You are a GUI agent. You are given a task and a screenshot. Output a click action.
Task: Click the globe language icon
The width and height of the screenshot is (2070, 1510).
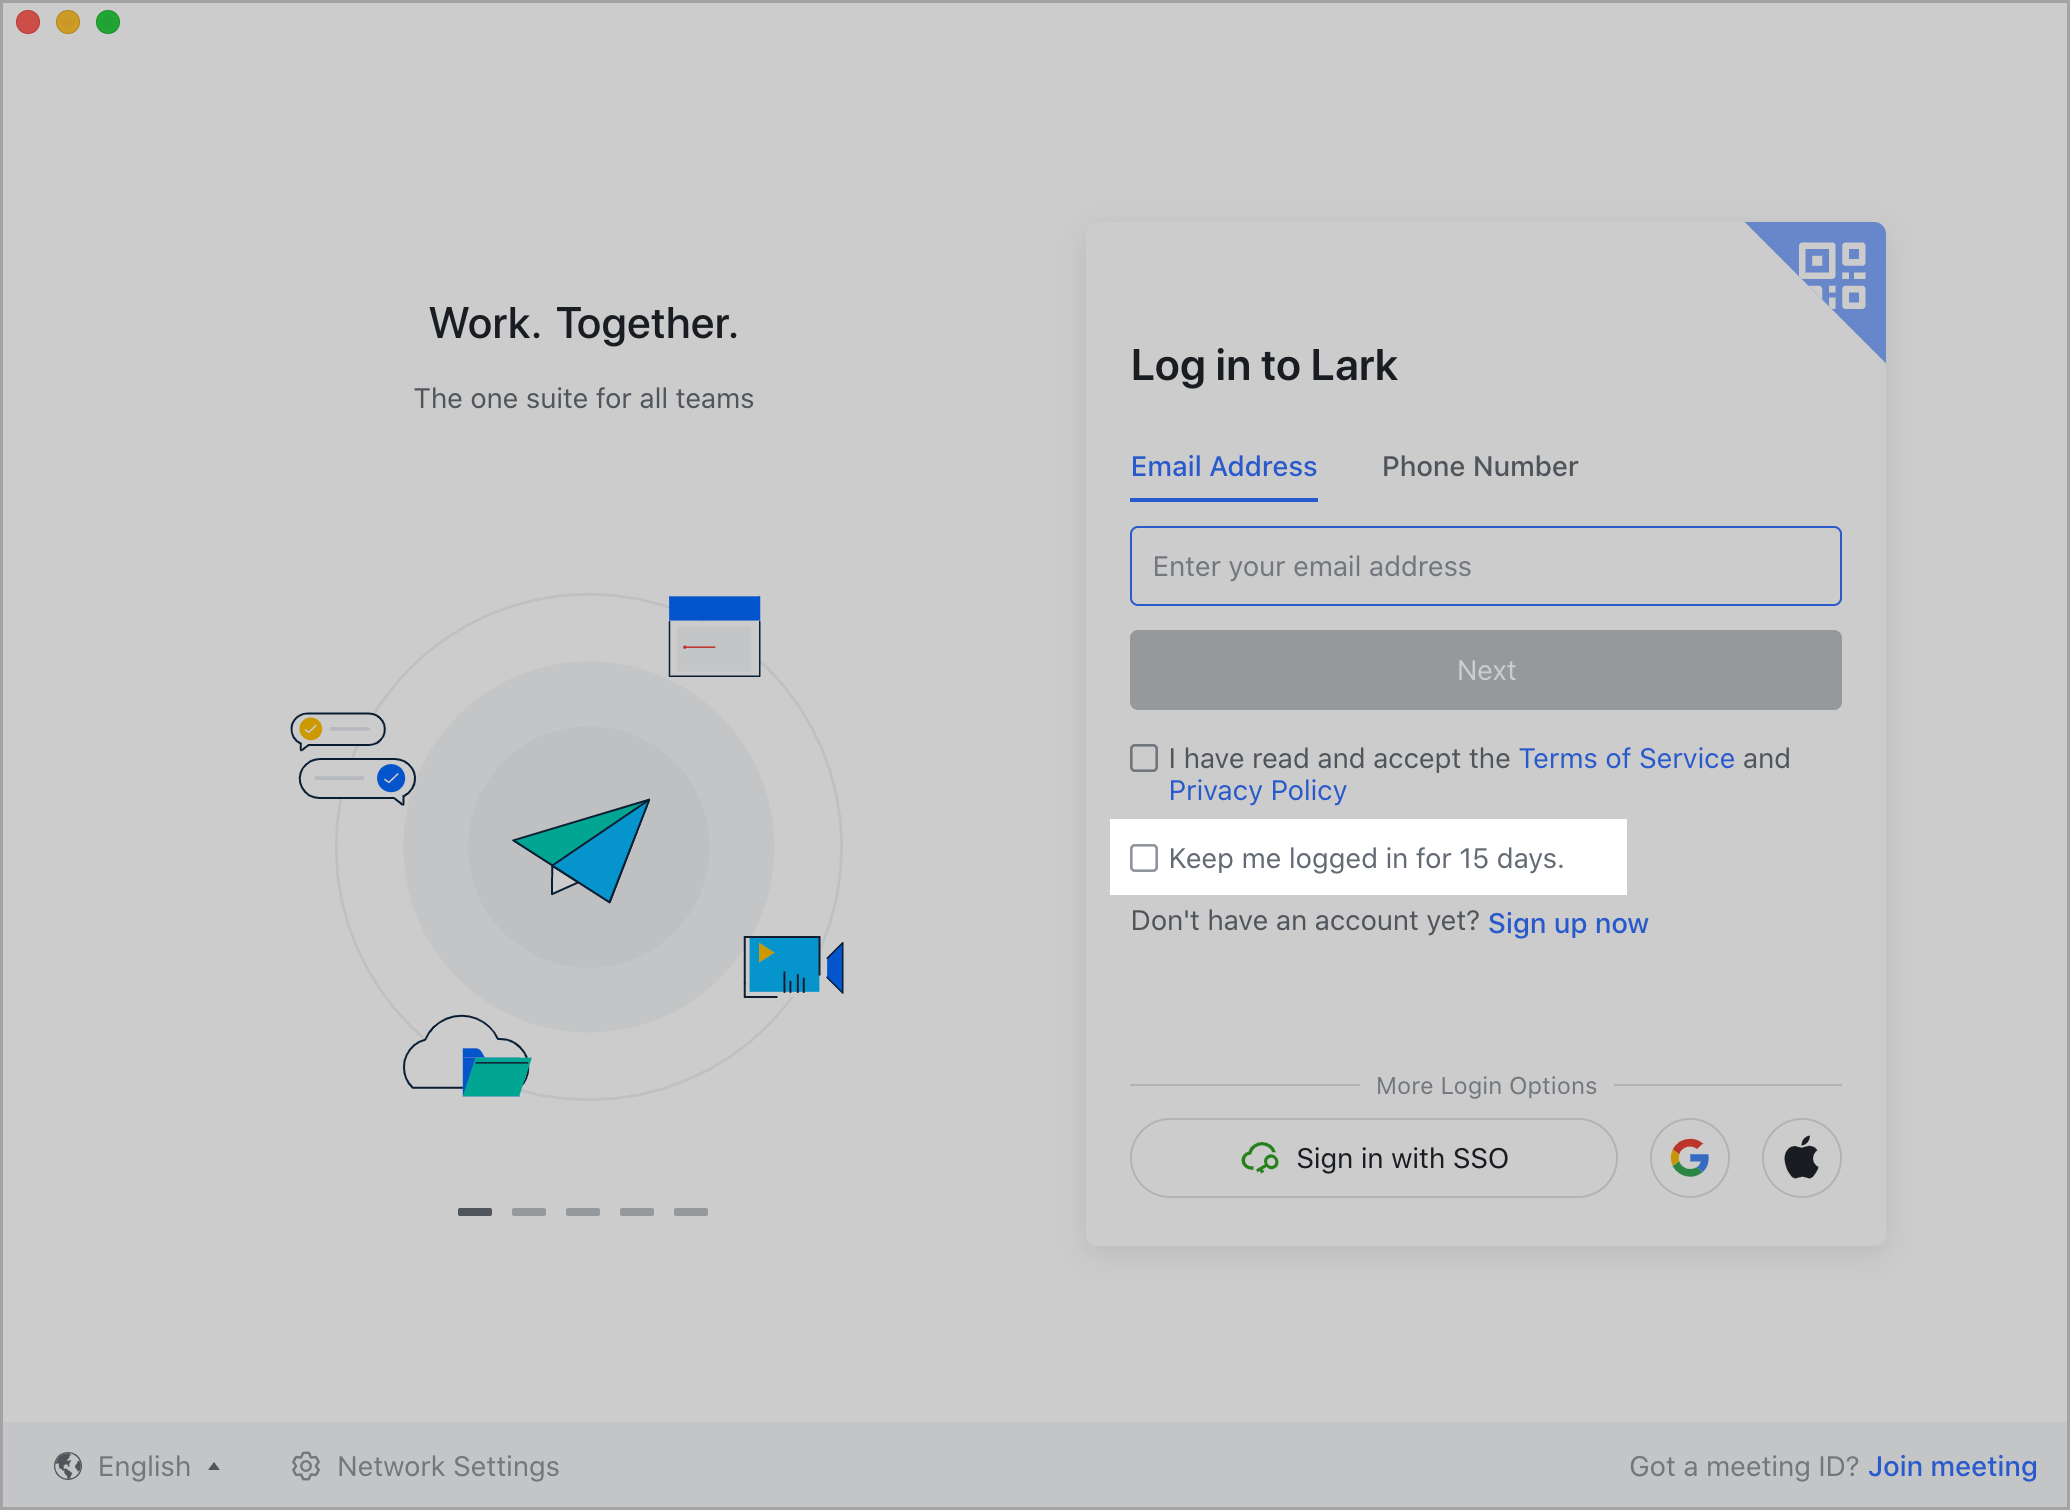click(68, 1466)
